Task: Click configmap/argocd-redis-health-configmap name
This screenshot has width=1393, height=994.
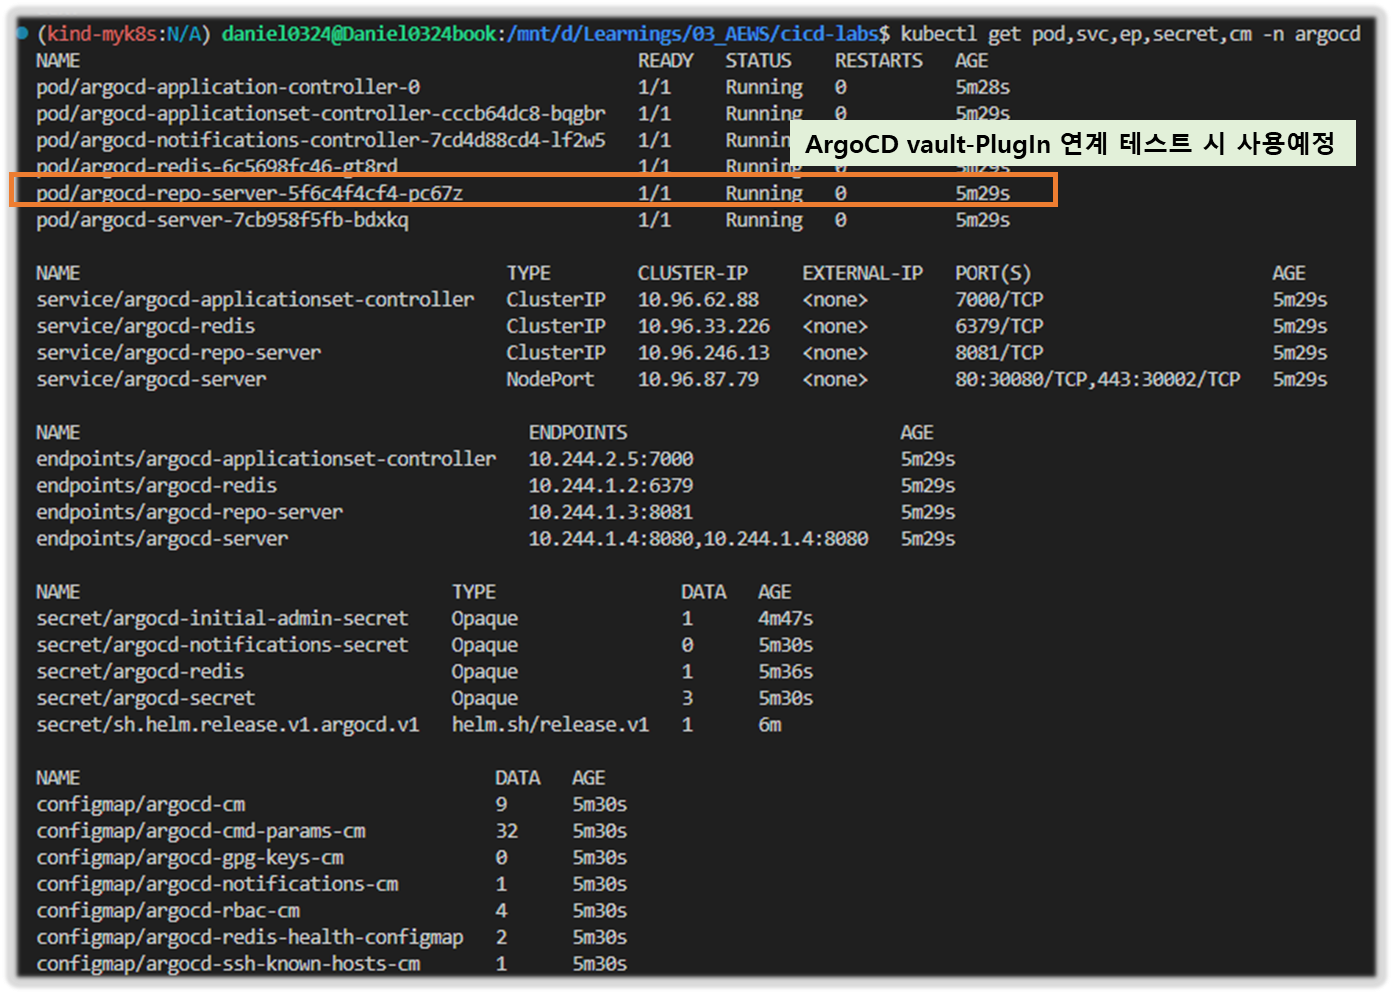Action: (250, 937)
